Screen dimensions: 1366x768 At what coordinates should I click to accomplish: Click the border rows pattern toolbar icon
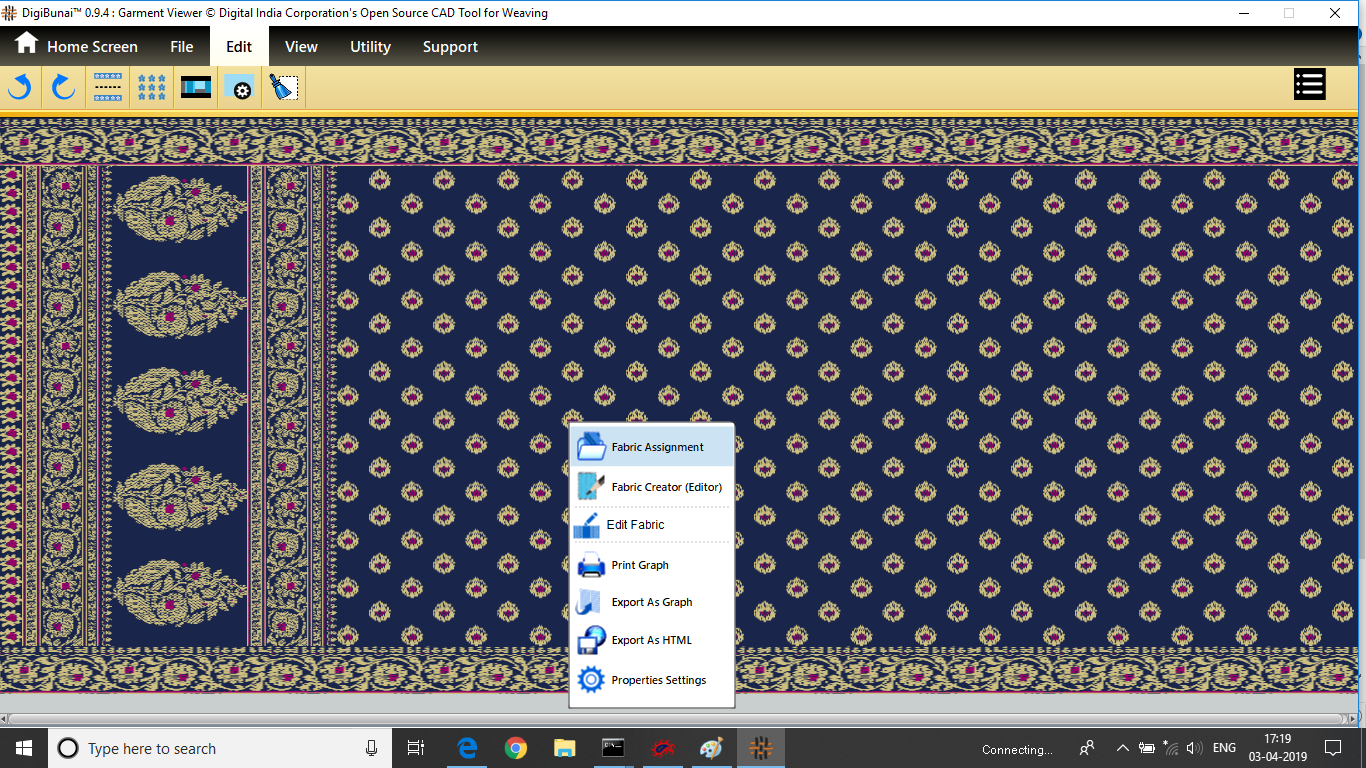pyautogui.click(x=108, y=88)
